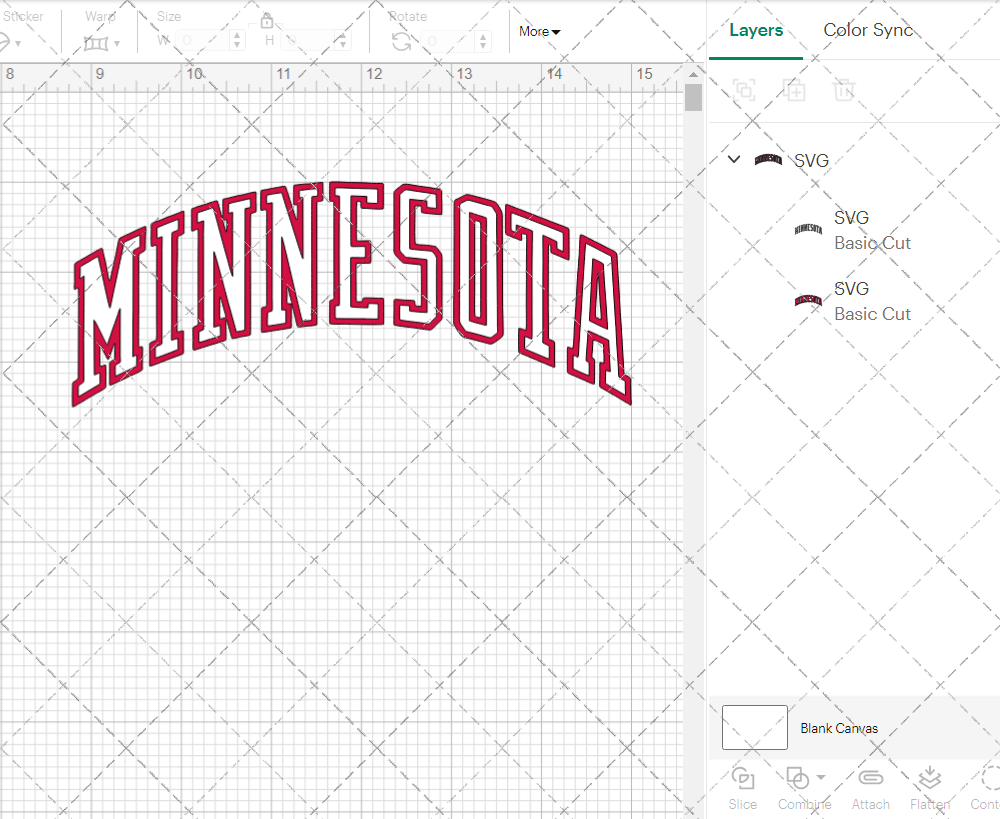Screen dimensions: 1000x819
Task: Collapse the SVG group in Layers
Action: point(734,160)
